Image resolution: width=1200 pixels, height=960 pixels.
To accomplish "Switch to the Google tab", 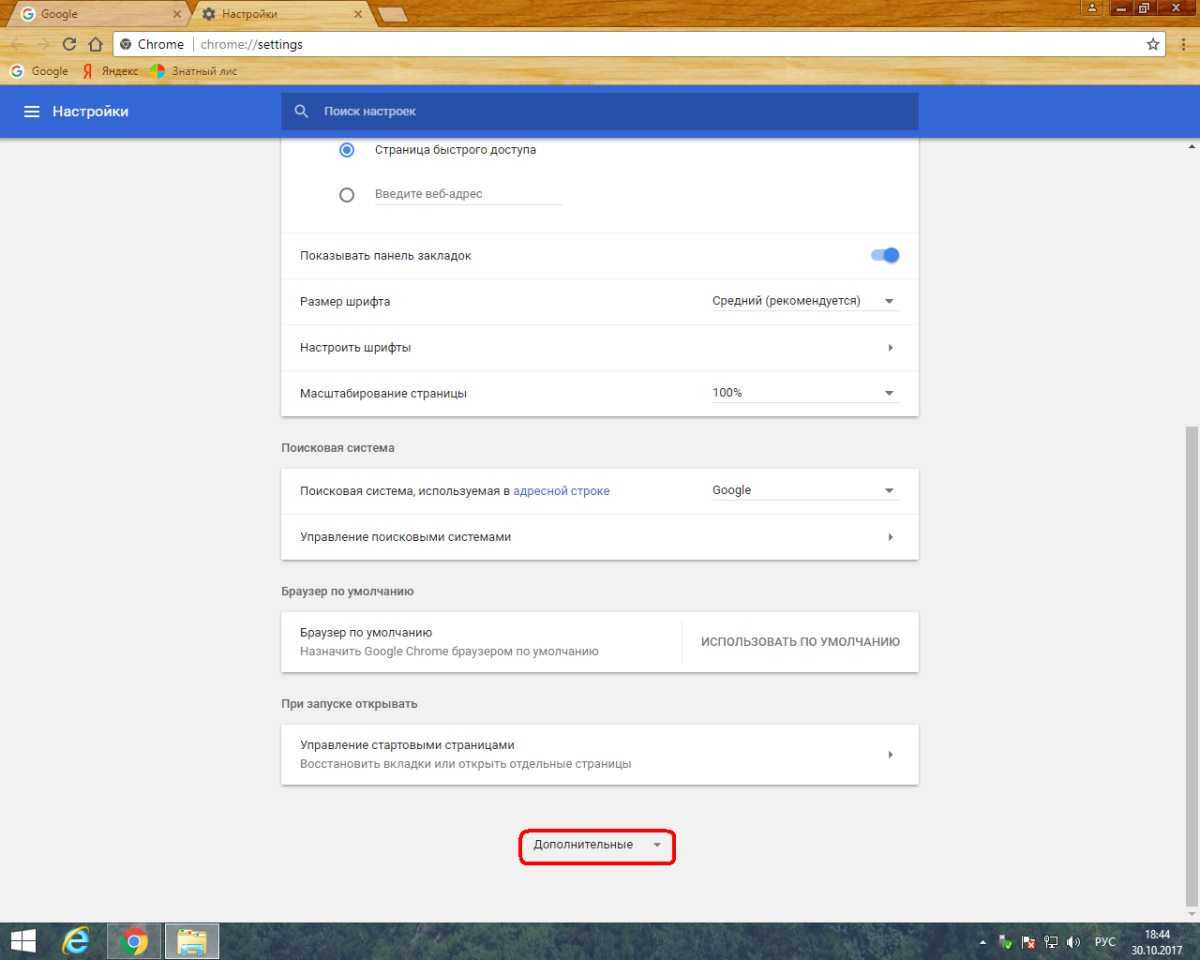I will 95,14.
